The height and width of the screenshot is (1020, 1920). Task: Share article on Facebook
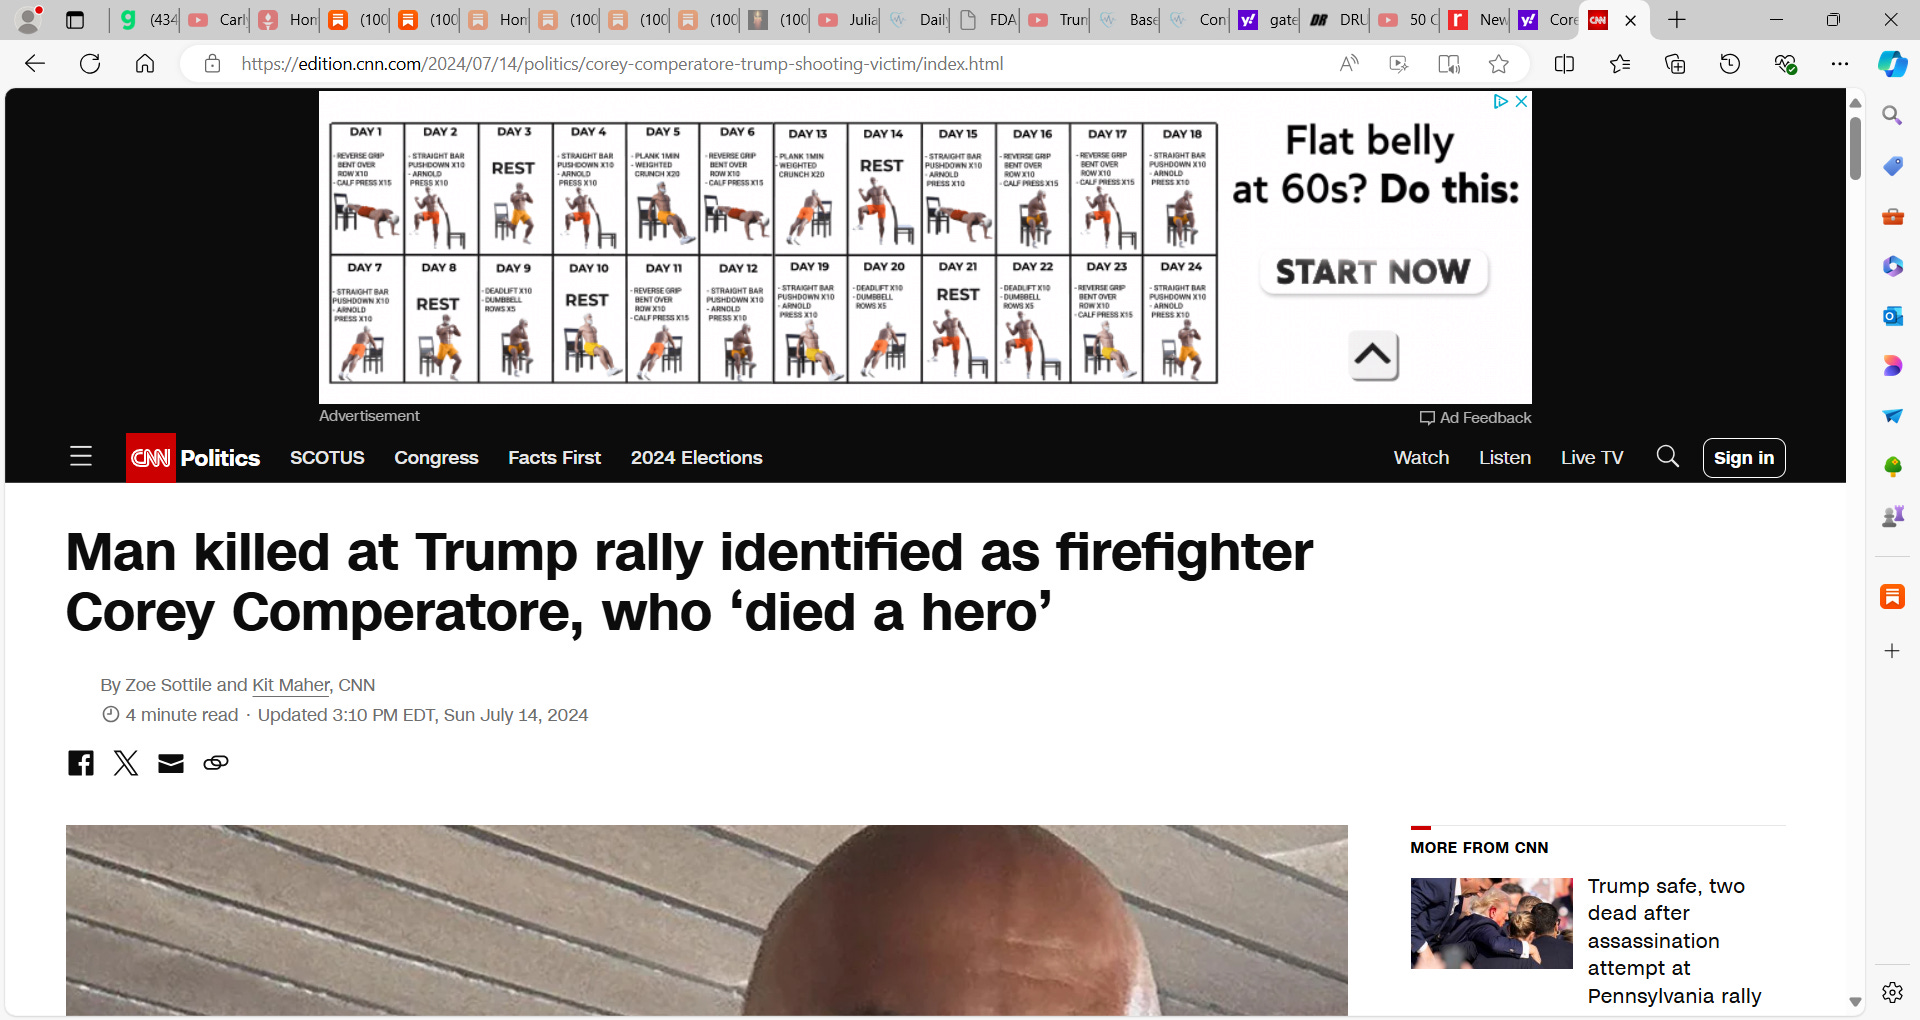81,763
